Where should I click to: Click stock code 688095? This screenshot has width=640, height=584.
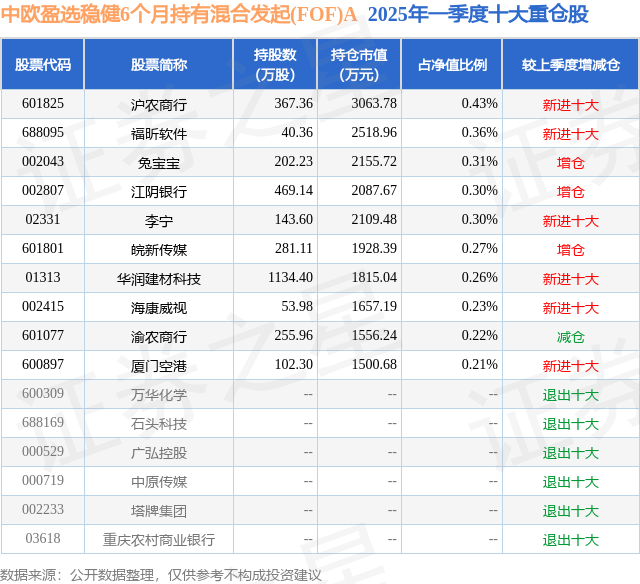(43, 133)
